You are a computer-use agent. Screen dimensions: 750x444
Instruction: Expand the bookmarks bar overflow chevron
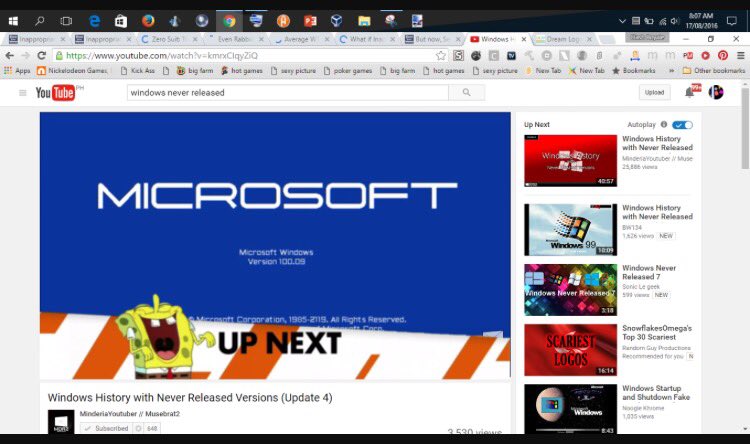pos(671,70)
